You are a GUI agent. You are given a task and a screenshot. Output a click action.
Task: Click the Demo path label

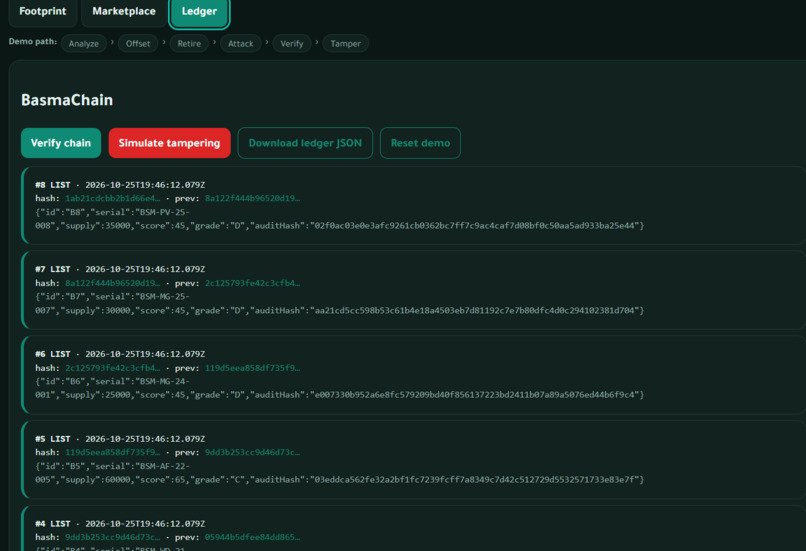33,42
